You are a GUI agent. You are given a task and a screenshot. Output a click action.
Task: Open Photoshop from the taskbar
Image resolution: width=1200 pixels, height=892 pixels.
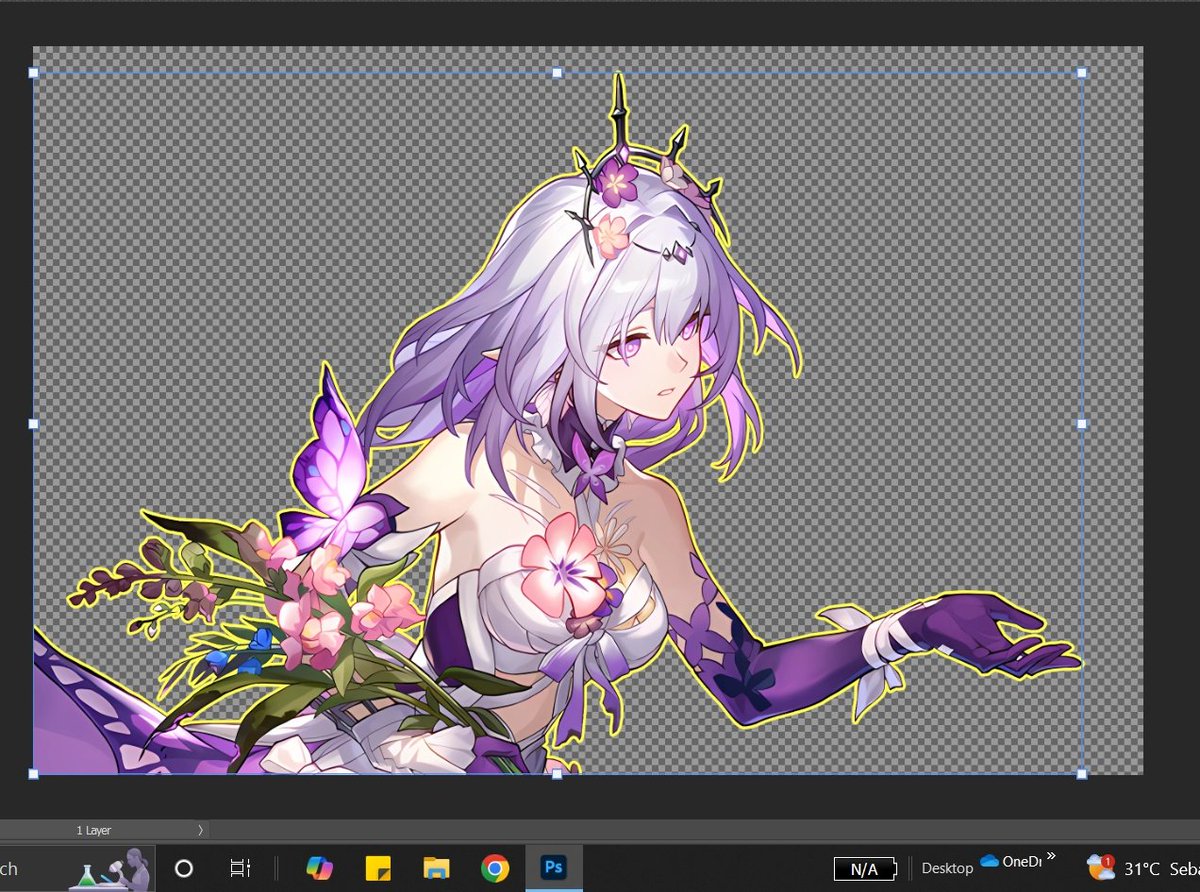(x=553, y=868)
